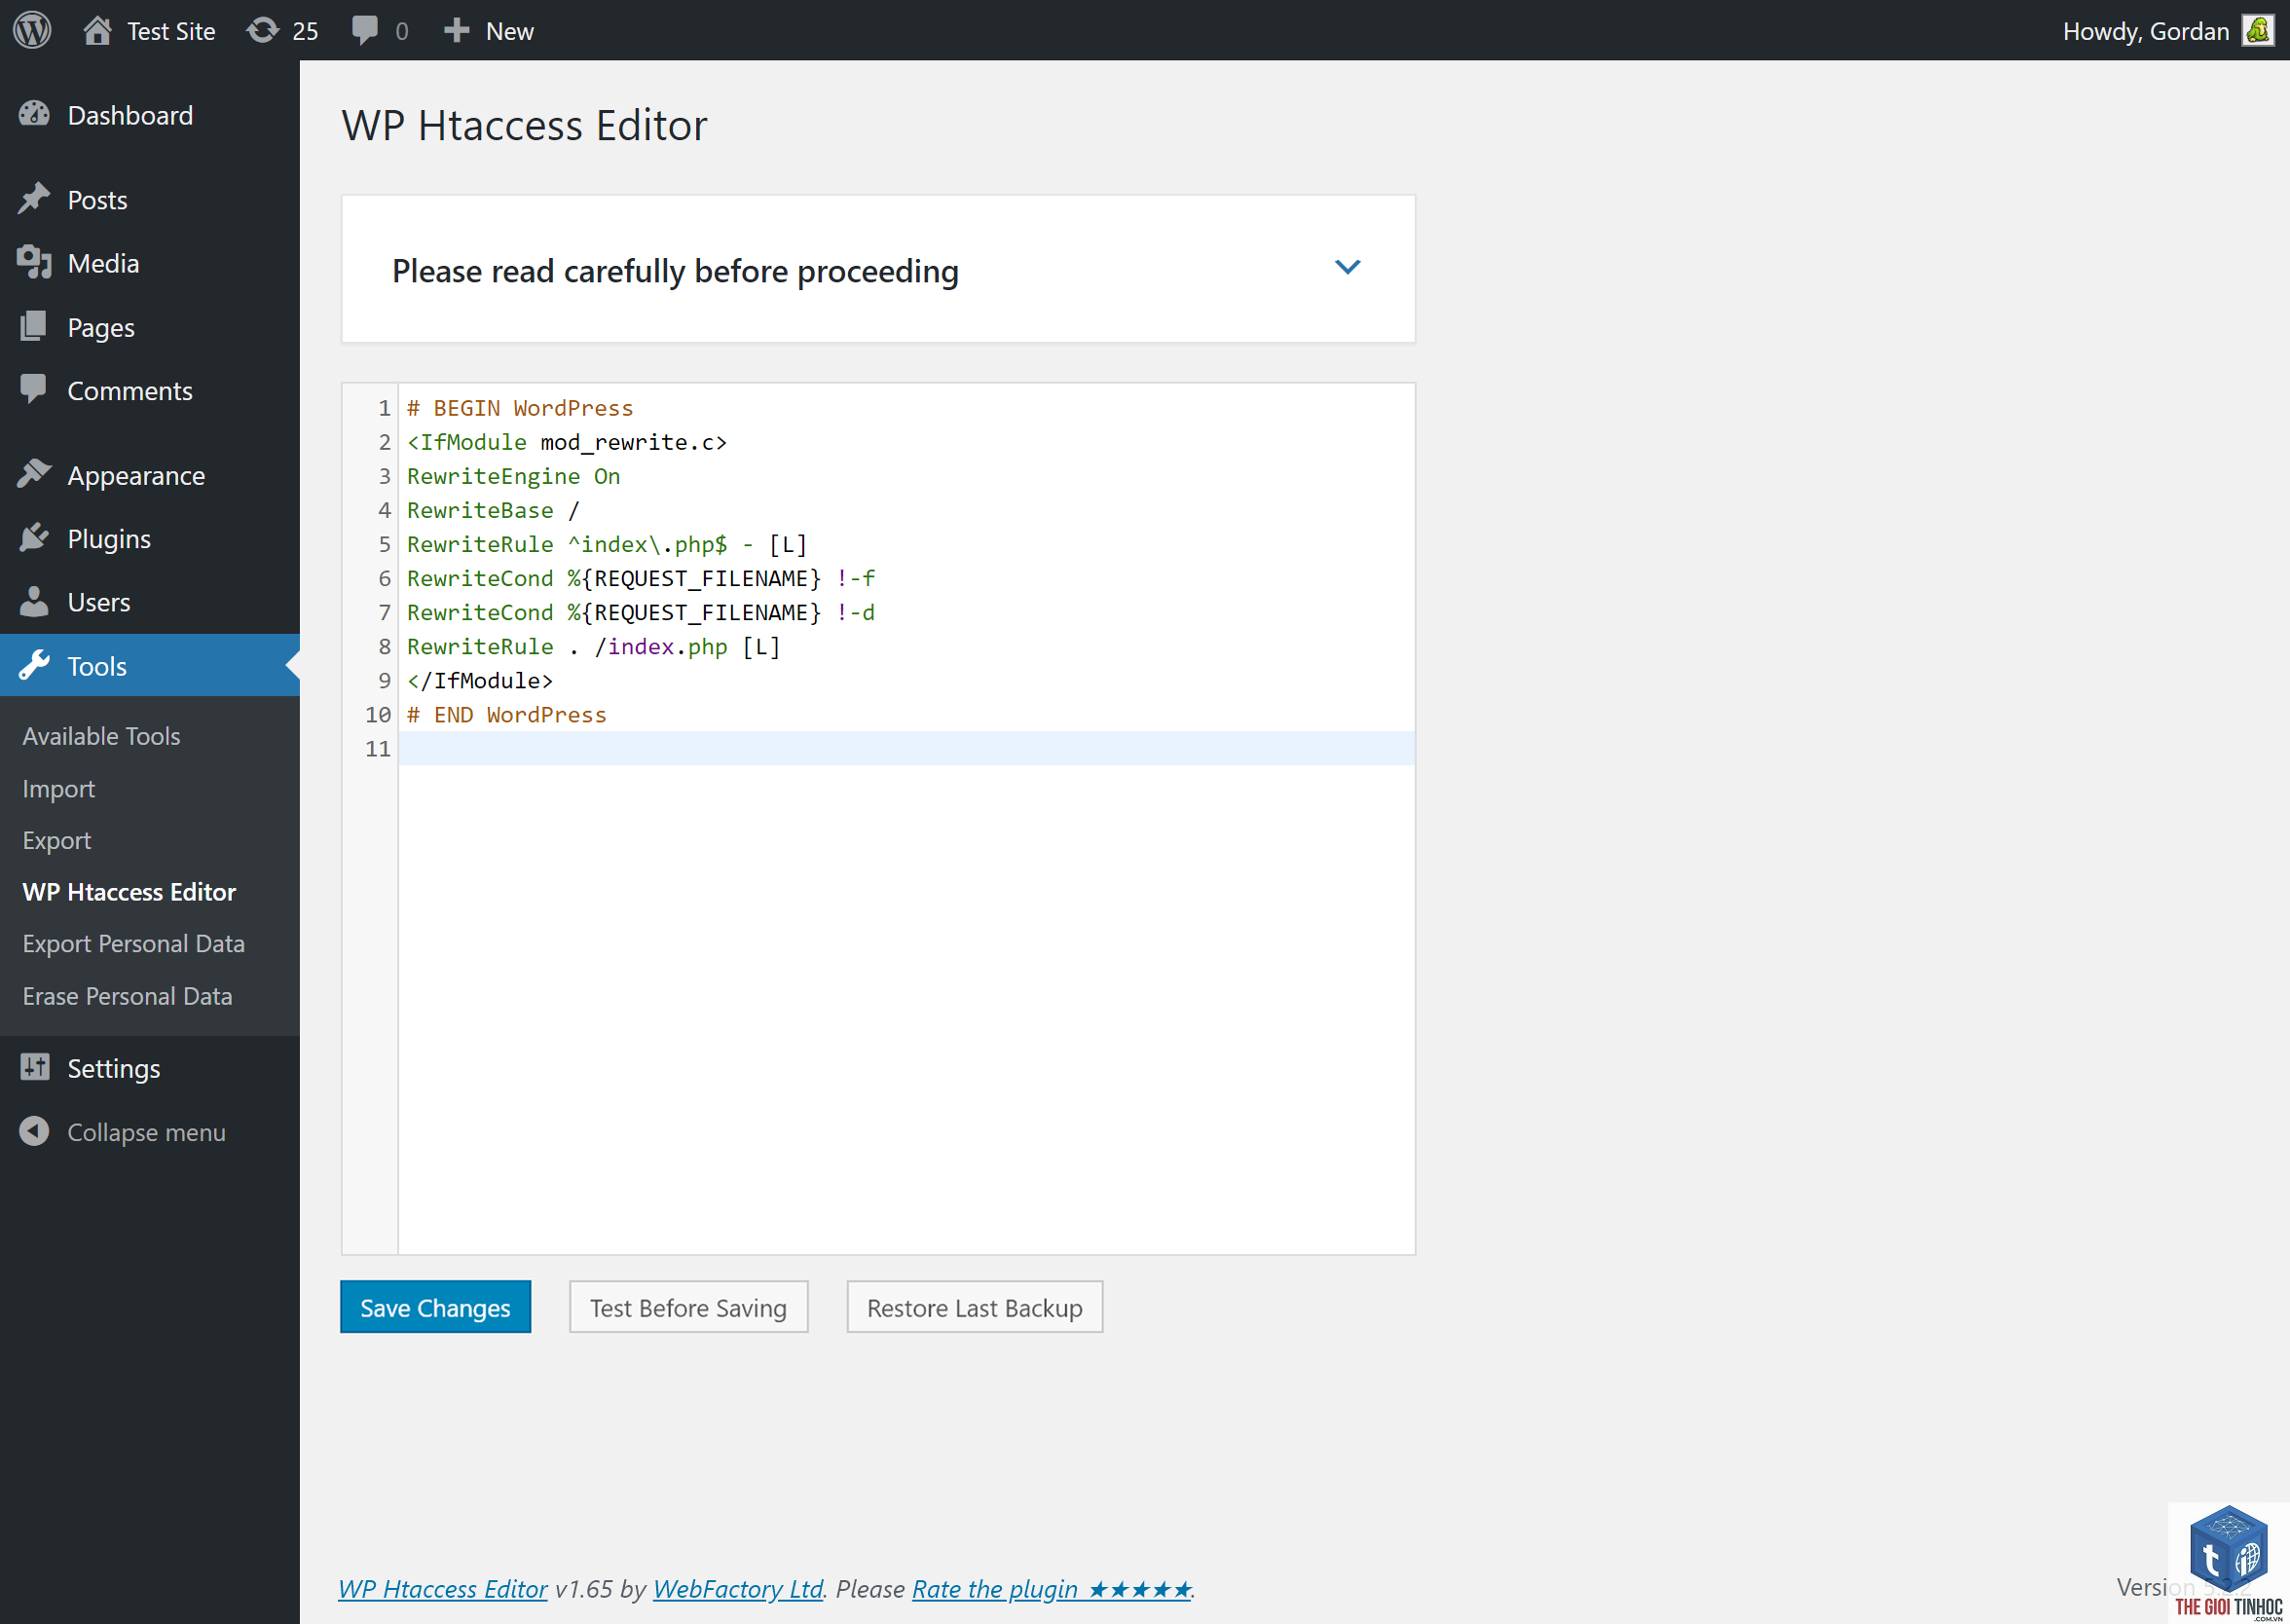The height and width of the screenshot is (1624, 2290).
Task: Click the plus icon next to New
Action: tap(456, 30)
